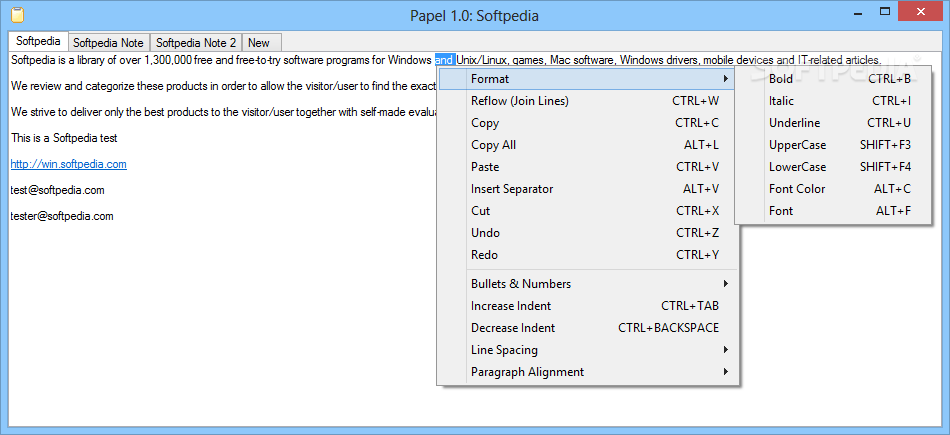The height and width of the screenshot is (435, 950).
Task: Open Font dialog from Format submenu
Action: tap(832, 211)
